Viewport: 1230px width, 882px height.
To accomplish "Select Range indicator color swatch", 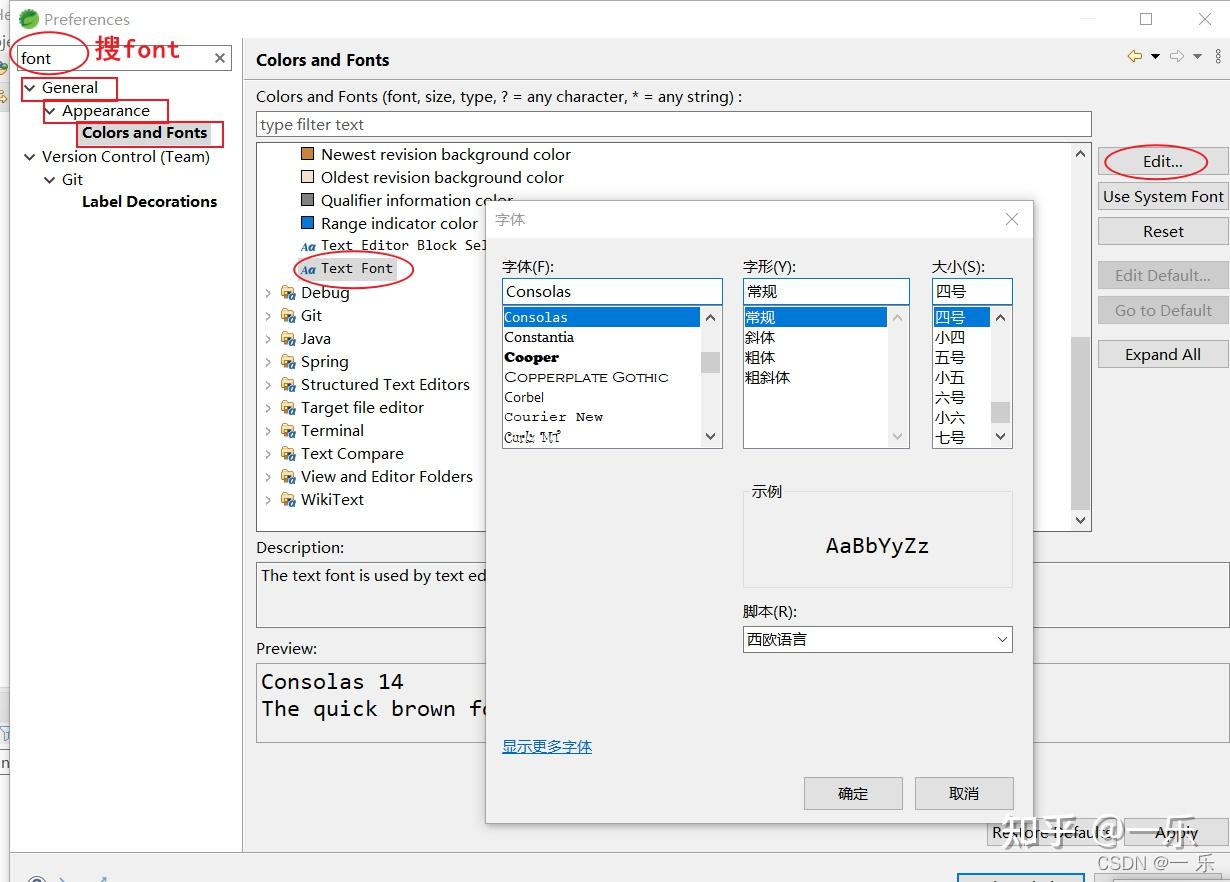I will coord(308,224).
